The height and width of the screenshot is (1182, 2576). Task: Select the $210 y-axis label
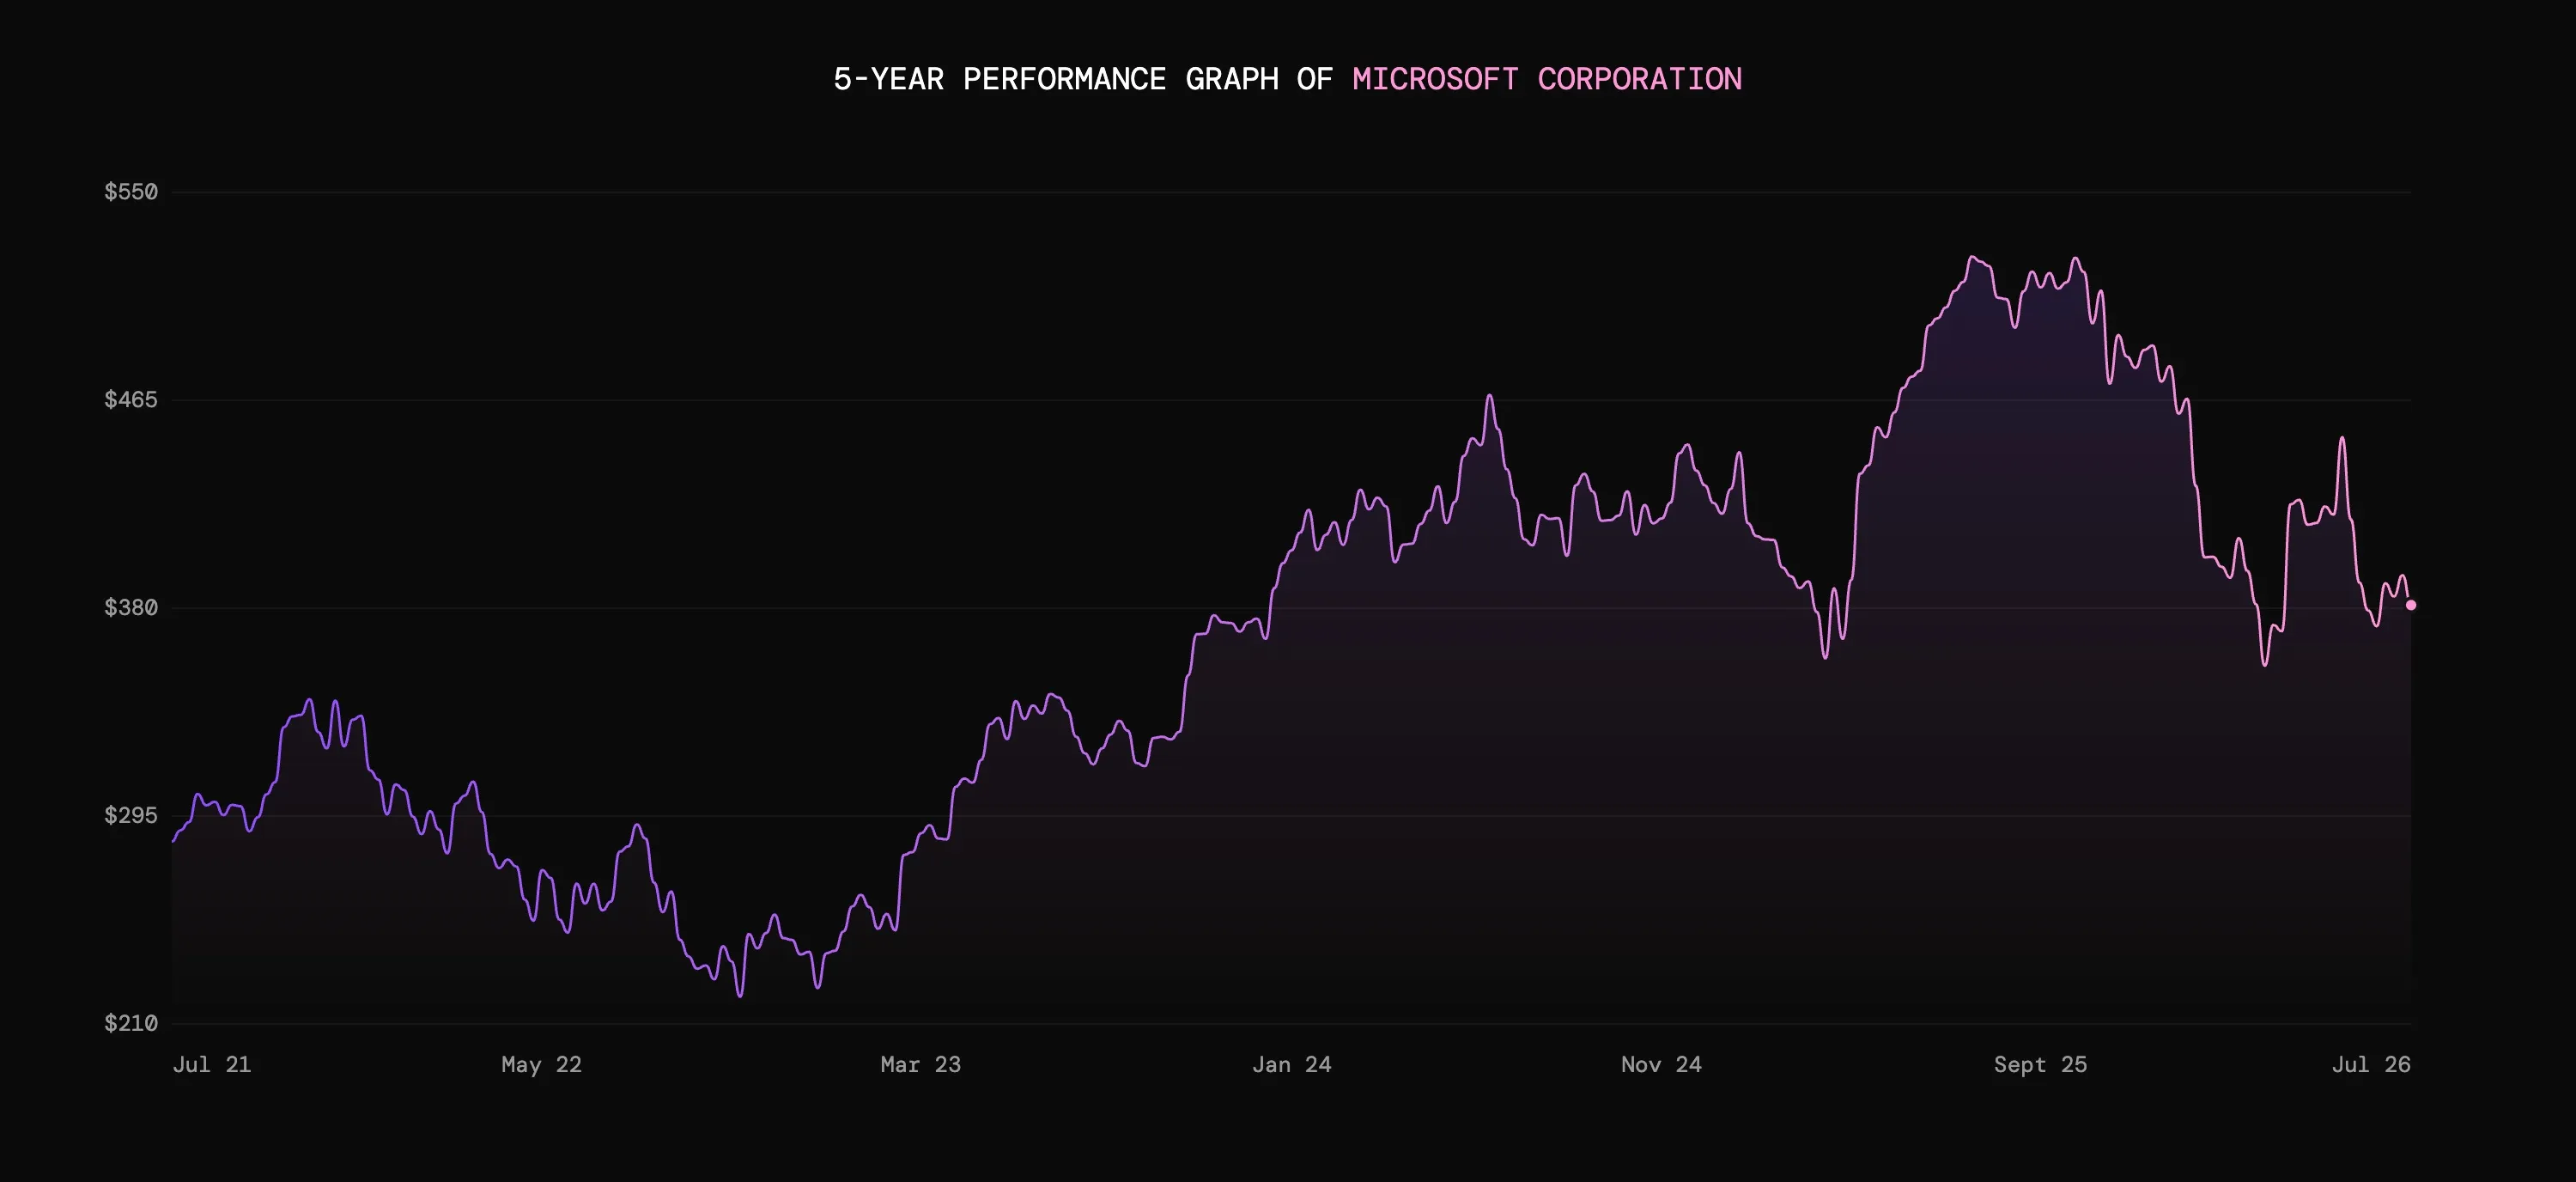coord(131,1023)
